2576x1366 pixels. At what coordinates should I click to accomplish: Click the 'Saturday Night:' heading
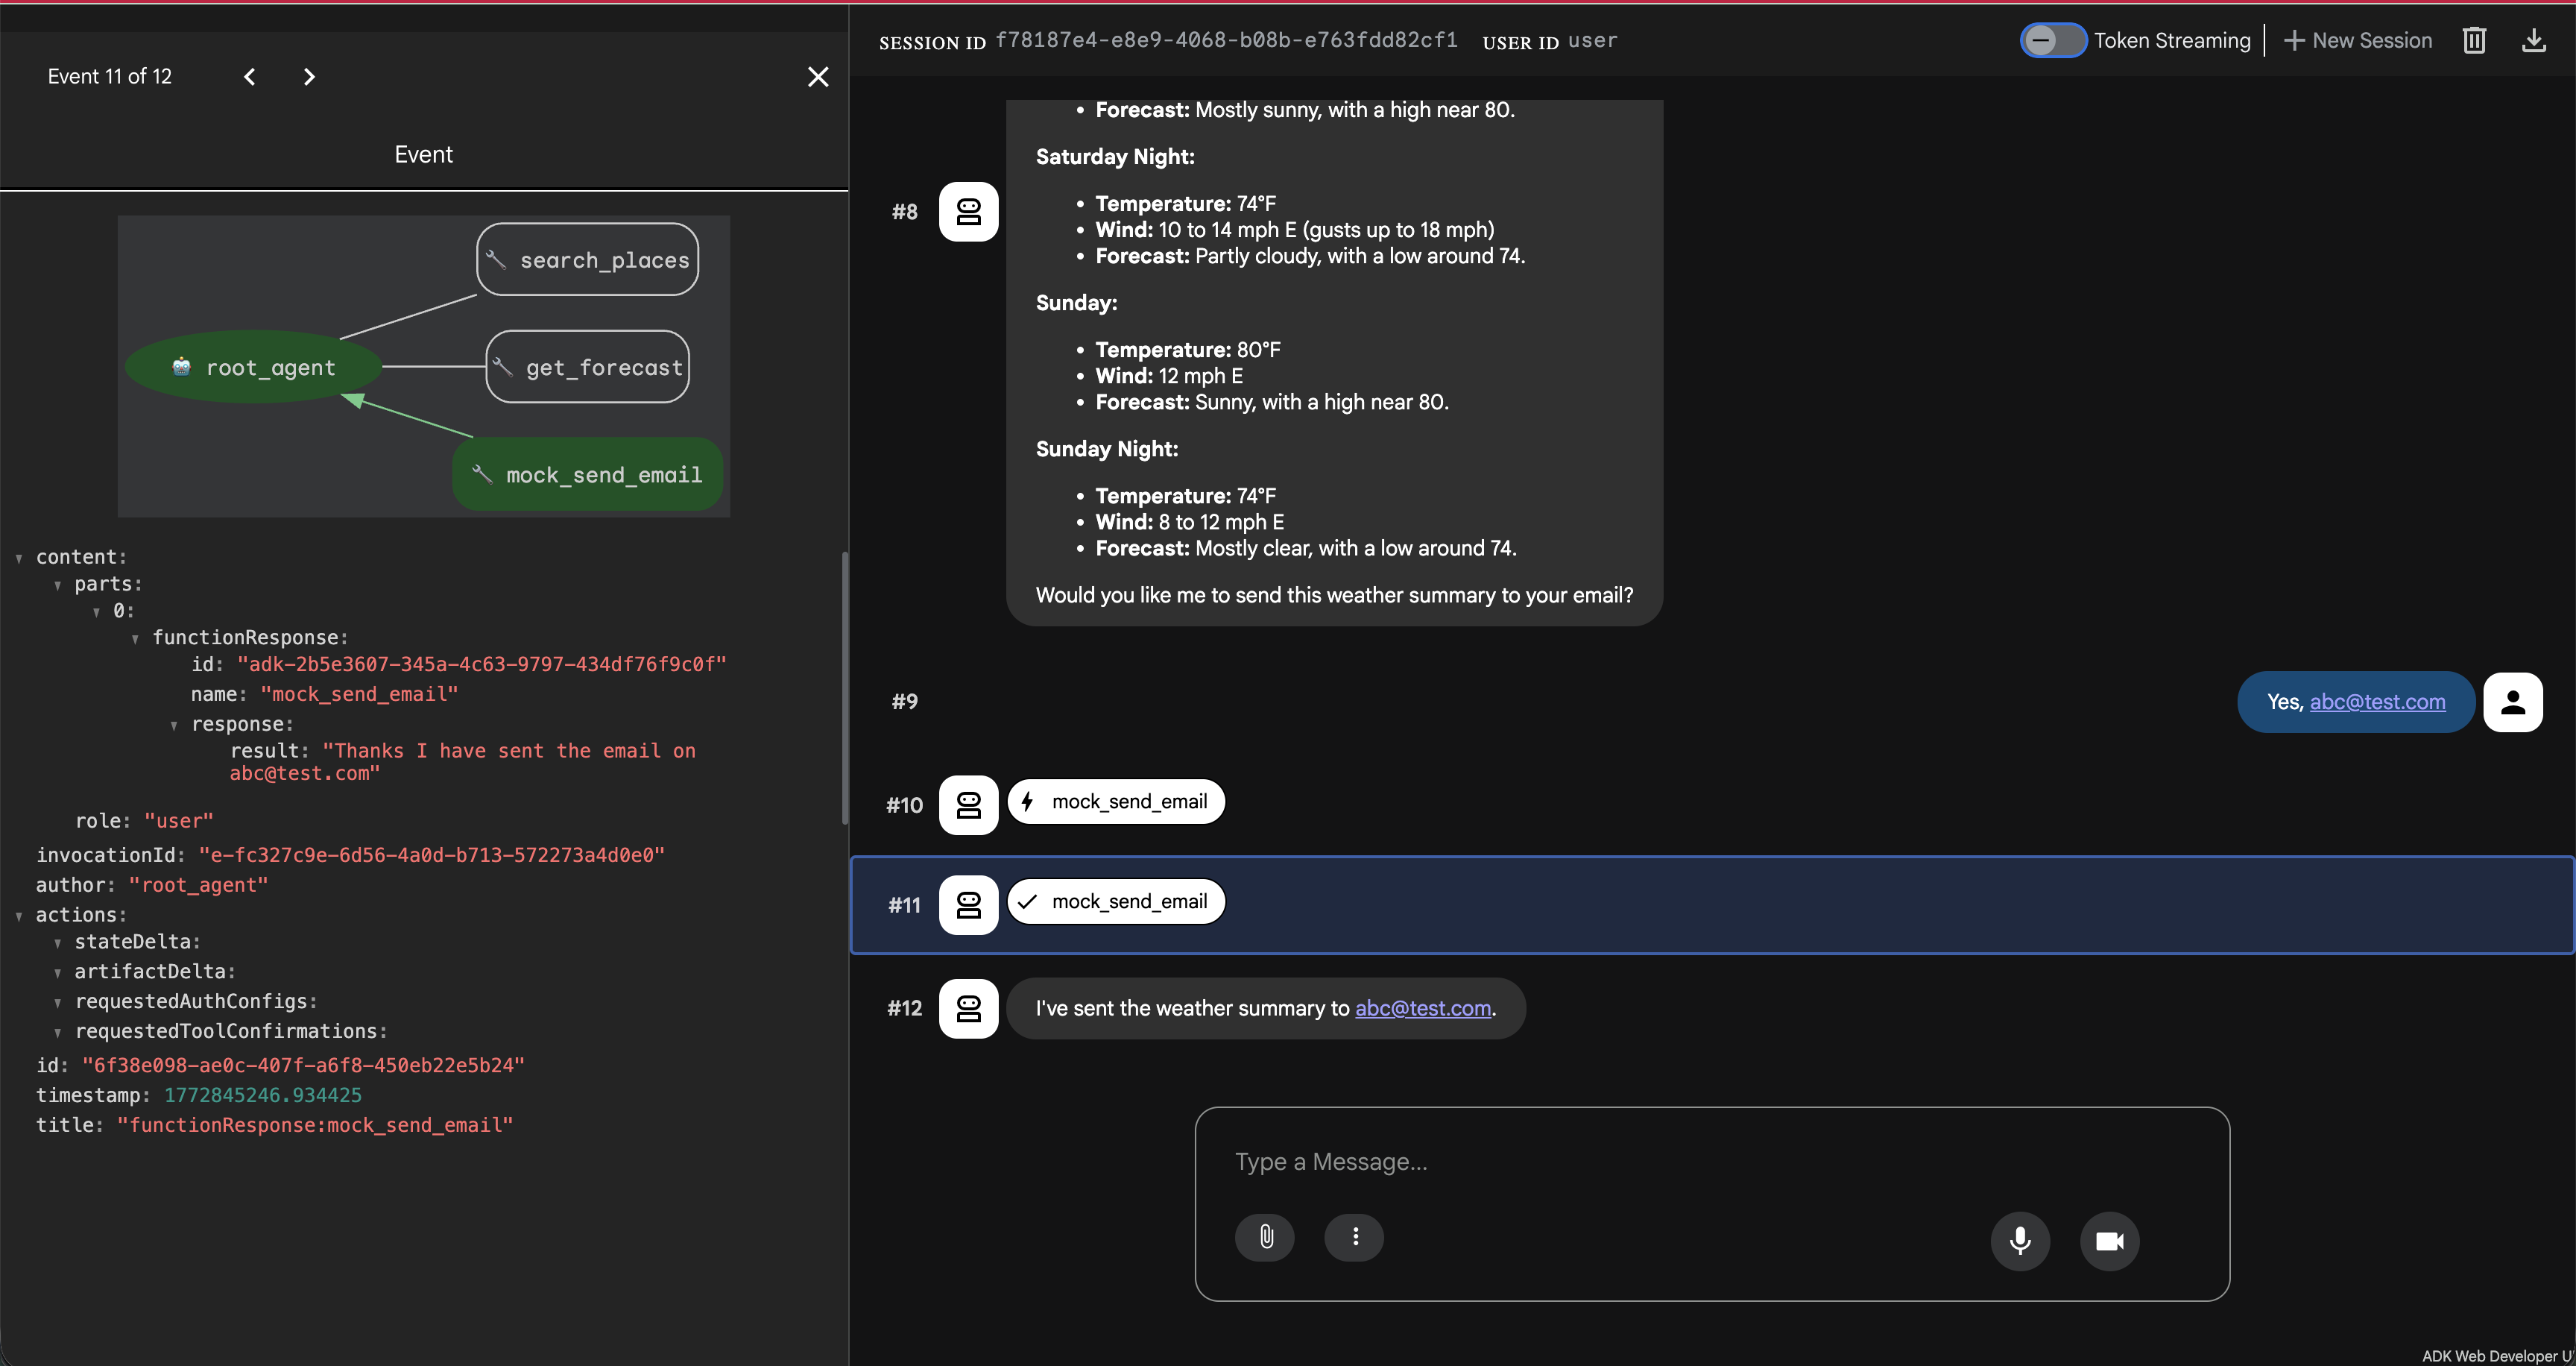(x=1115, y=157)
